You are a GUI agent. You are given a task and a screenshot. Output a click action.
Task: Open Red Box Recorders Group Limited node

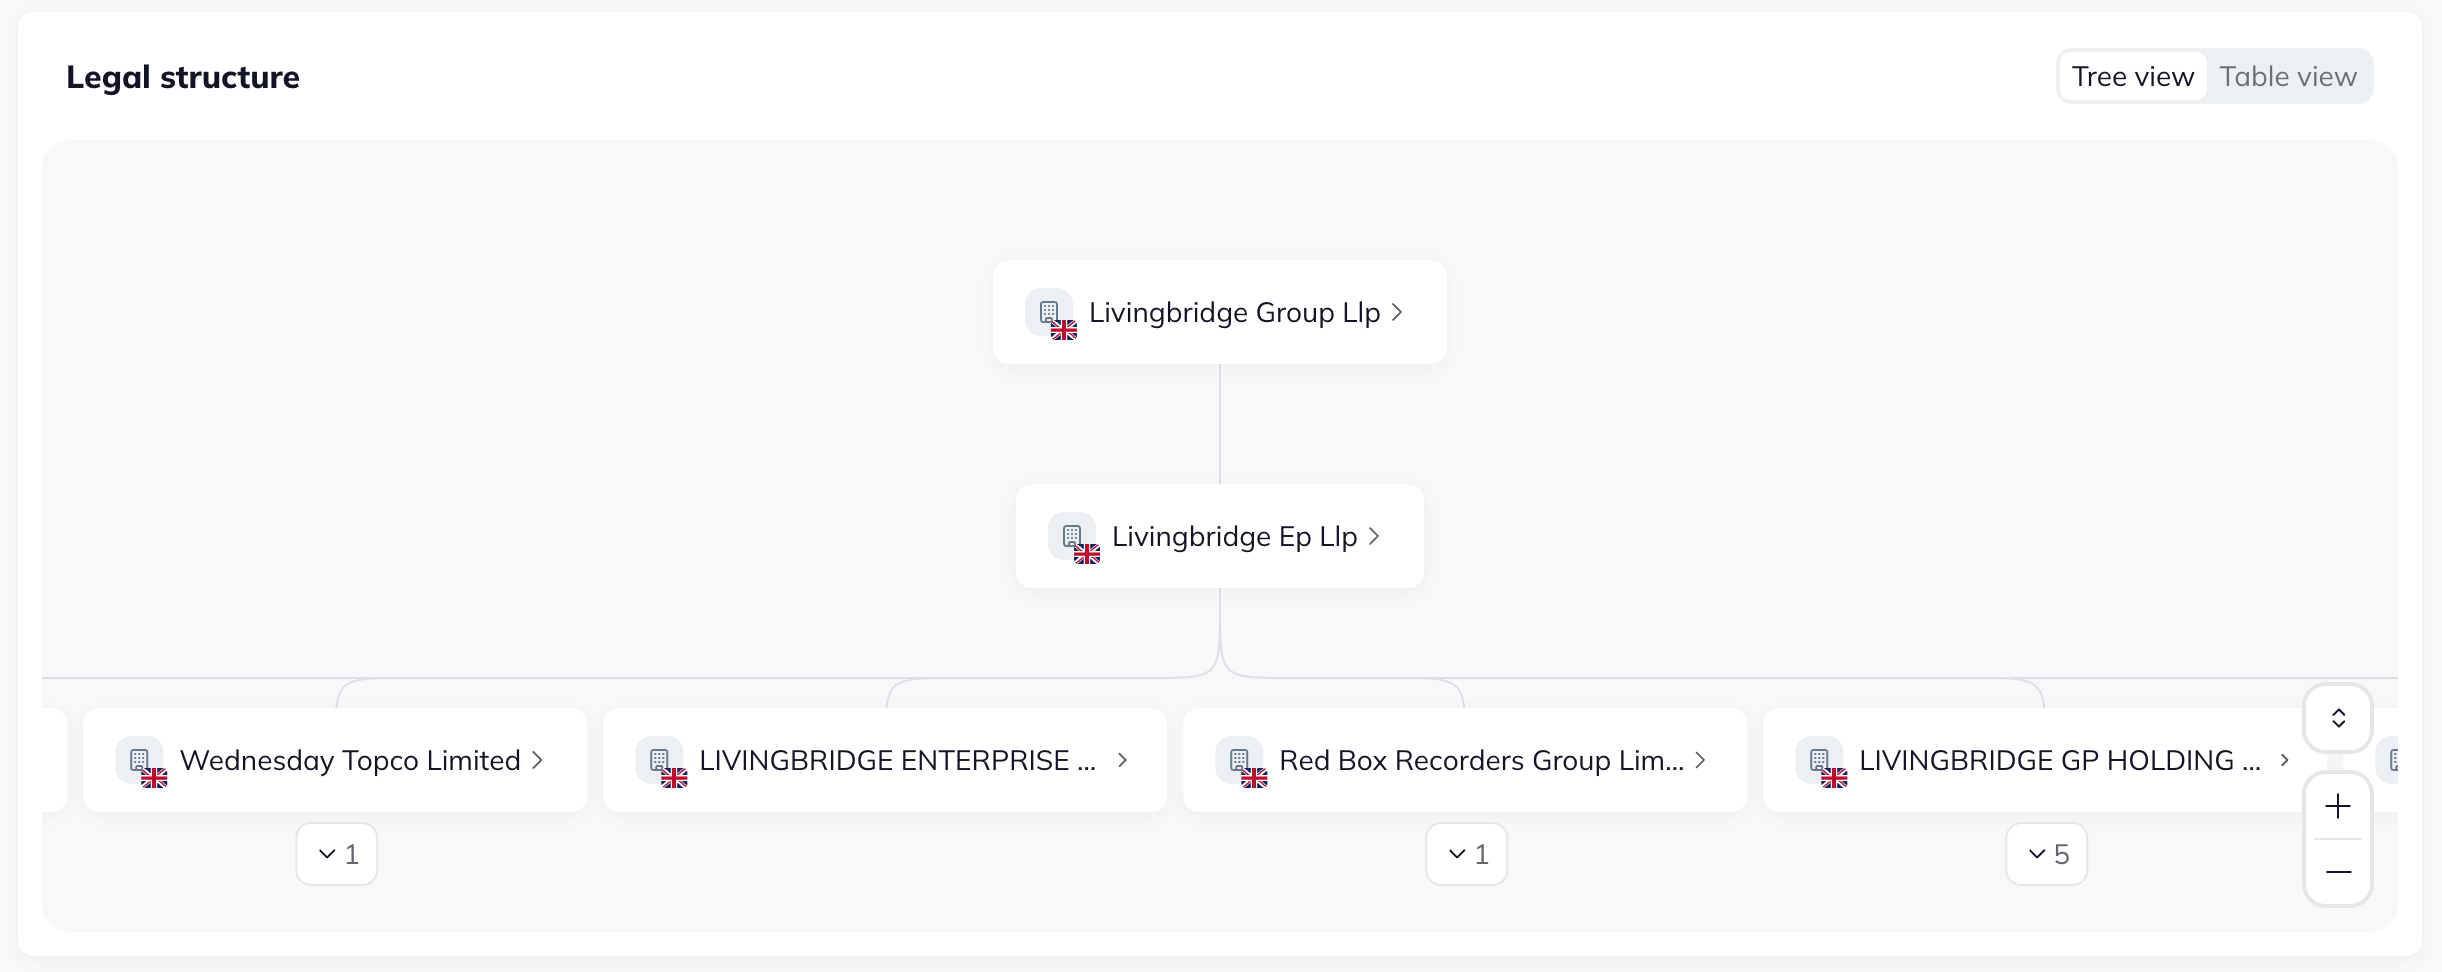[1700, 760]
